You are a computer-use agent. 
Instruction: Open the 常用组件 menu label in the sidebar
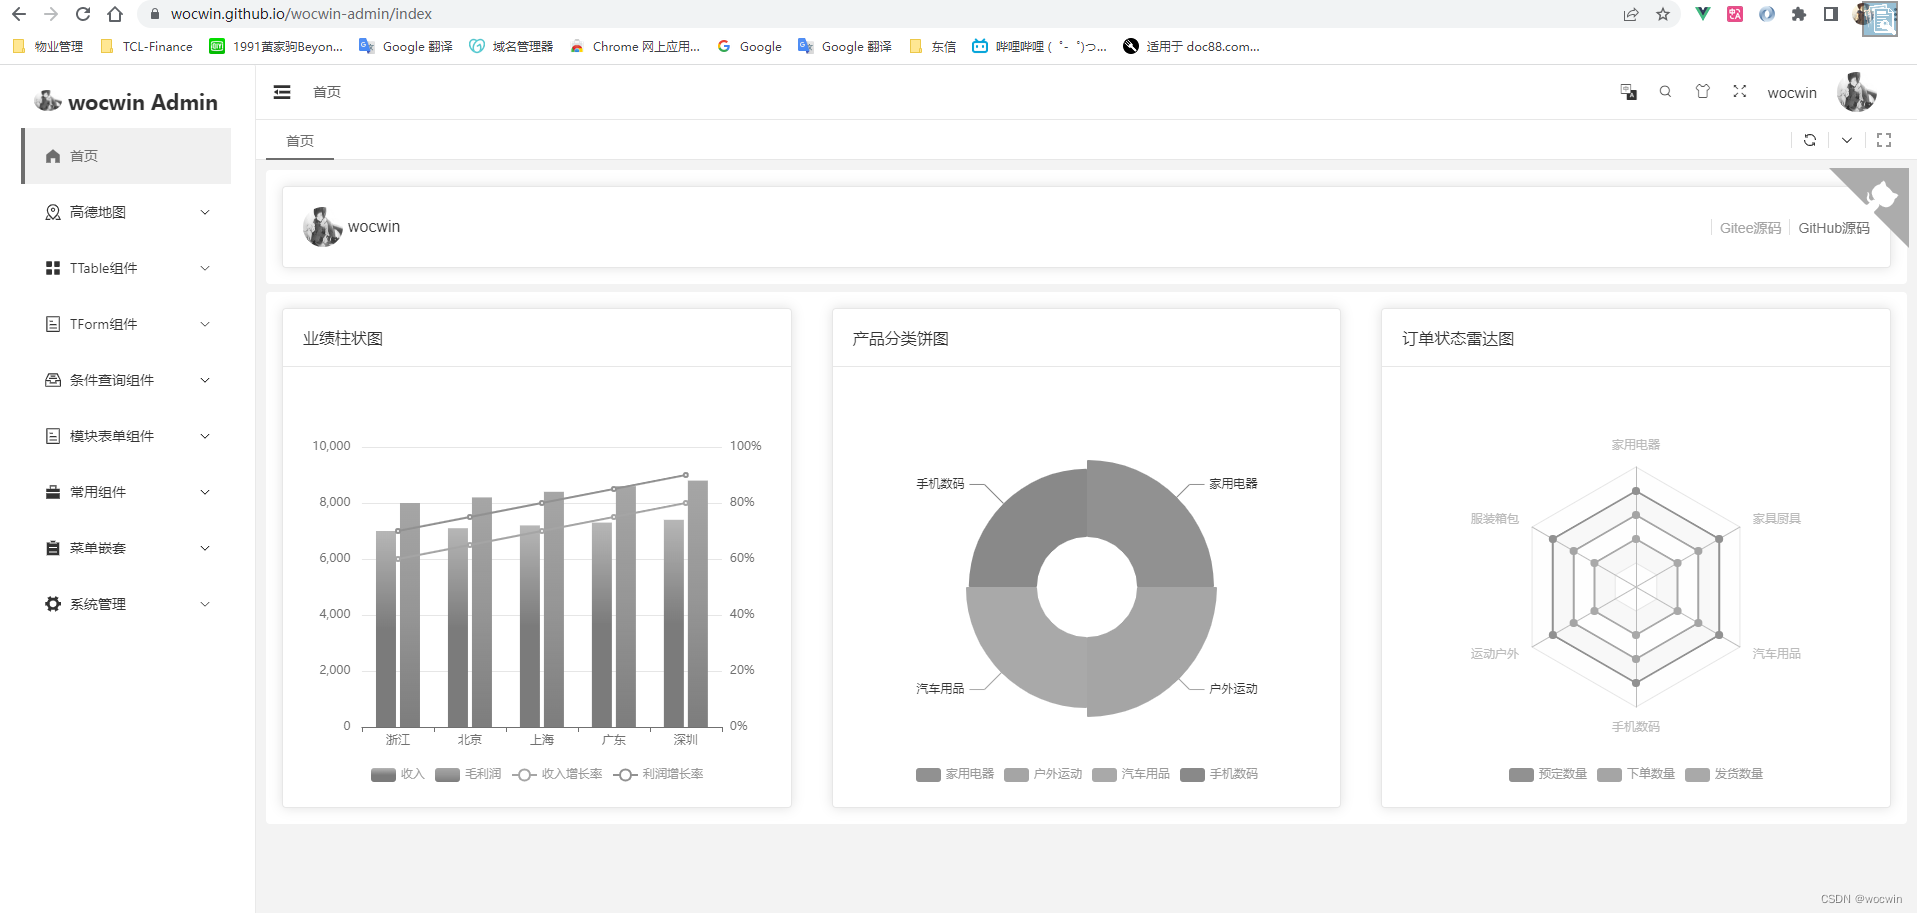pos(98,492)
